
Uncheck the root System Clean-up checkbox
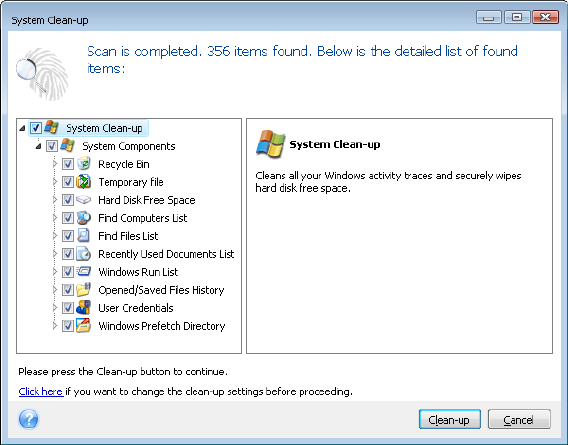point(36,128)
